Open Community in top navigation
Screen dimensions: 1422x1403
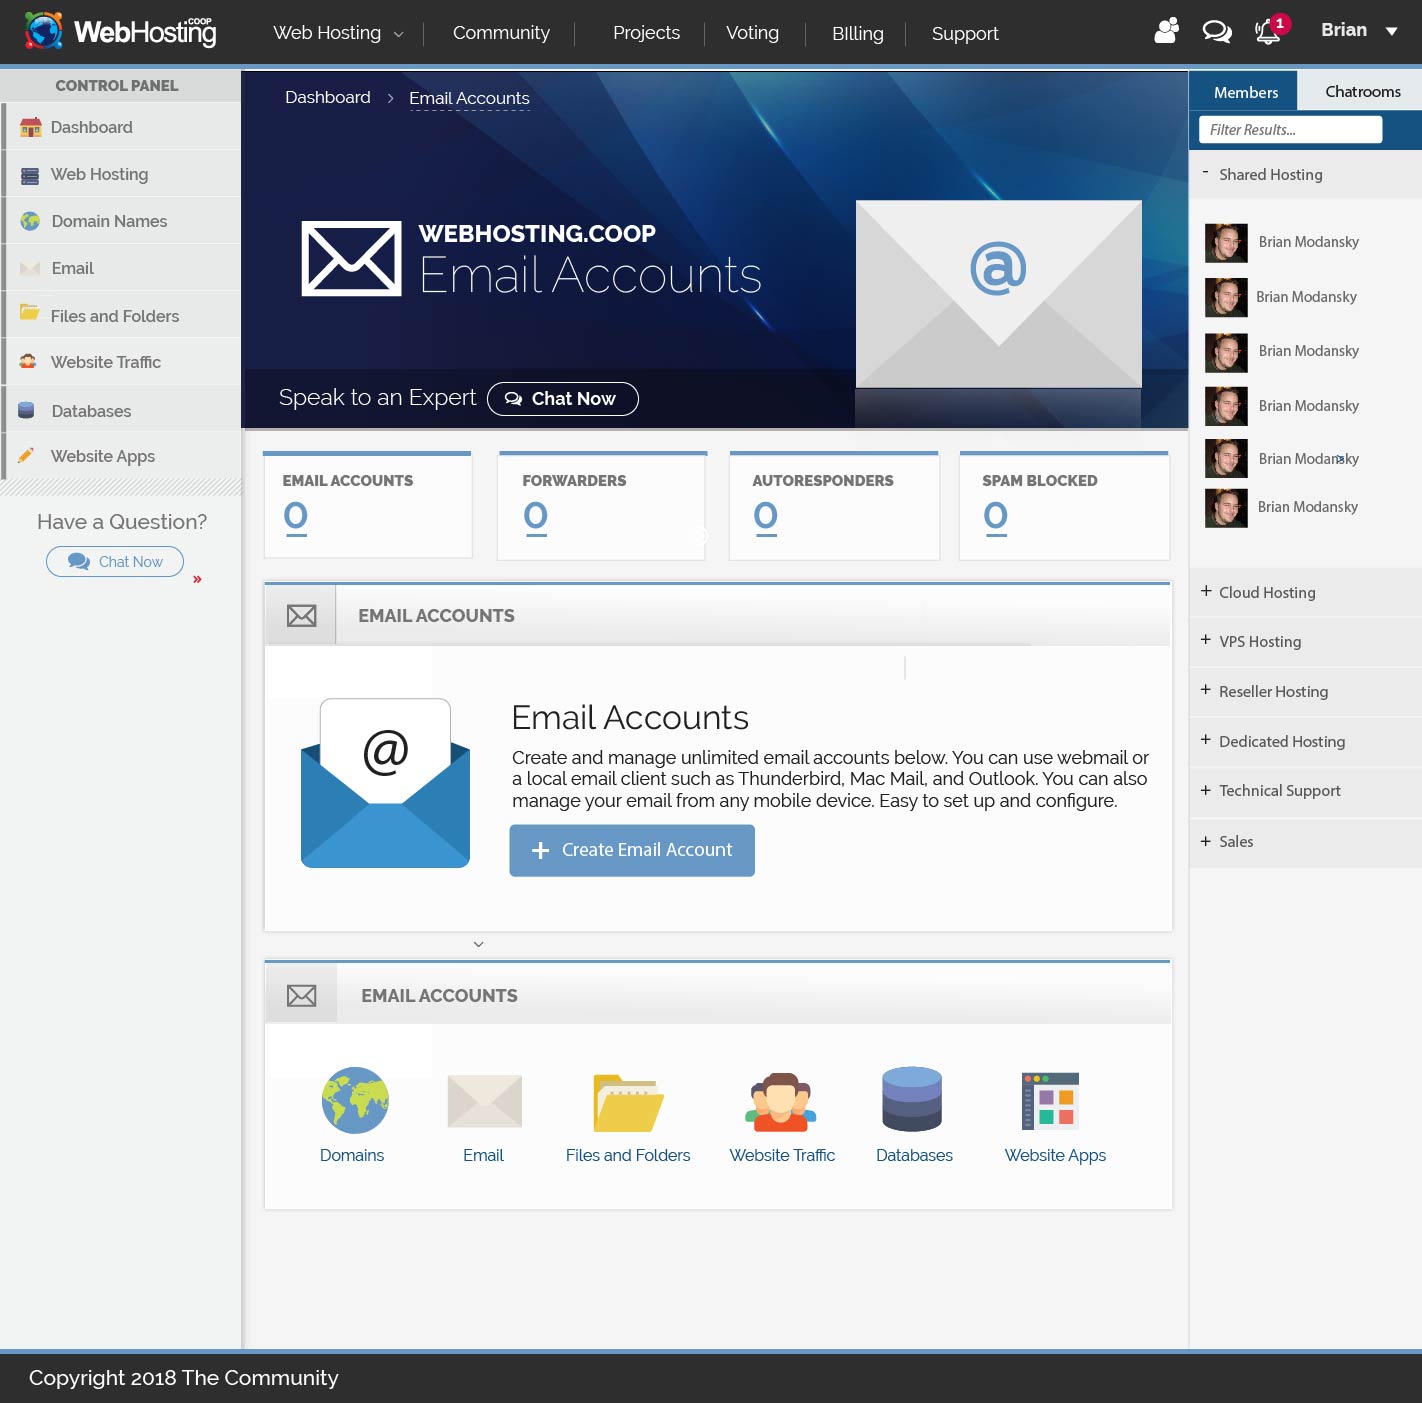501,33
